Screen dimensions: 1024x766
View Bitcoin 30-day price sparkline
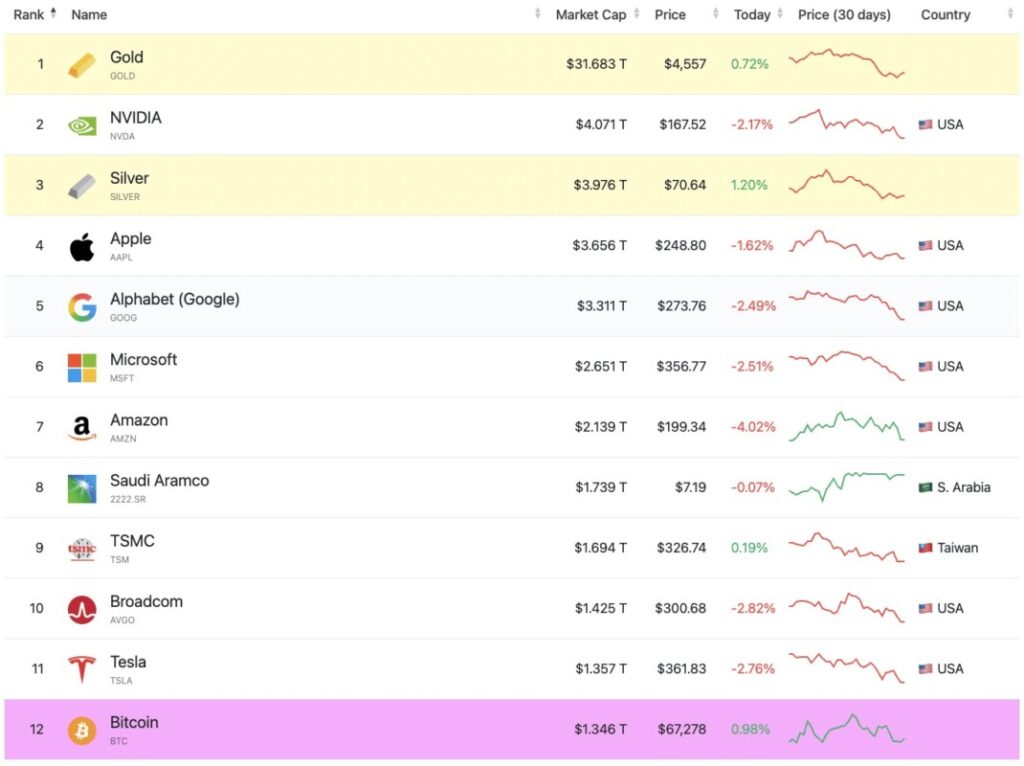[846, 729]
